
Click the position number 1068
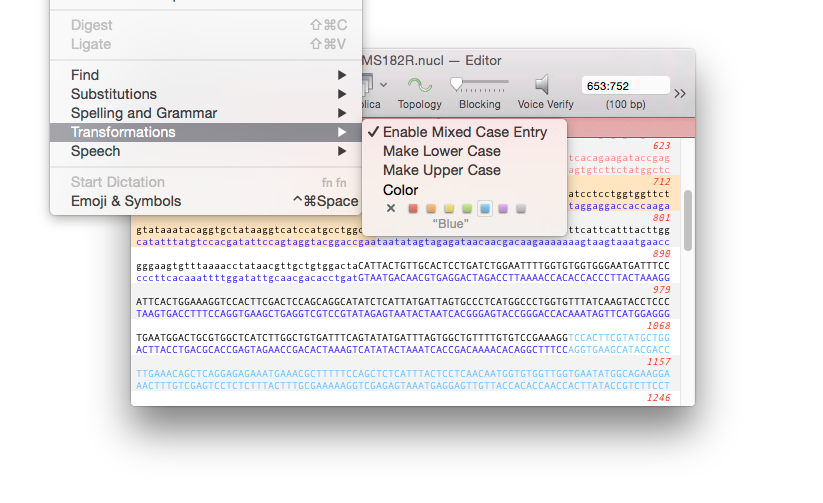[659, 326]
